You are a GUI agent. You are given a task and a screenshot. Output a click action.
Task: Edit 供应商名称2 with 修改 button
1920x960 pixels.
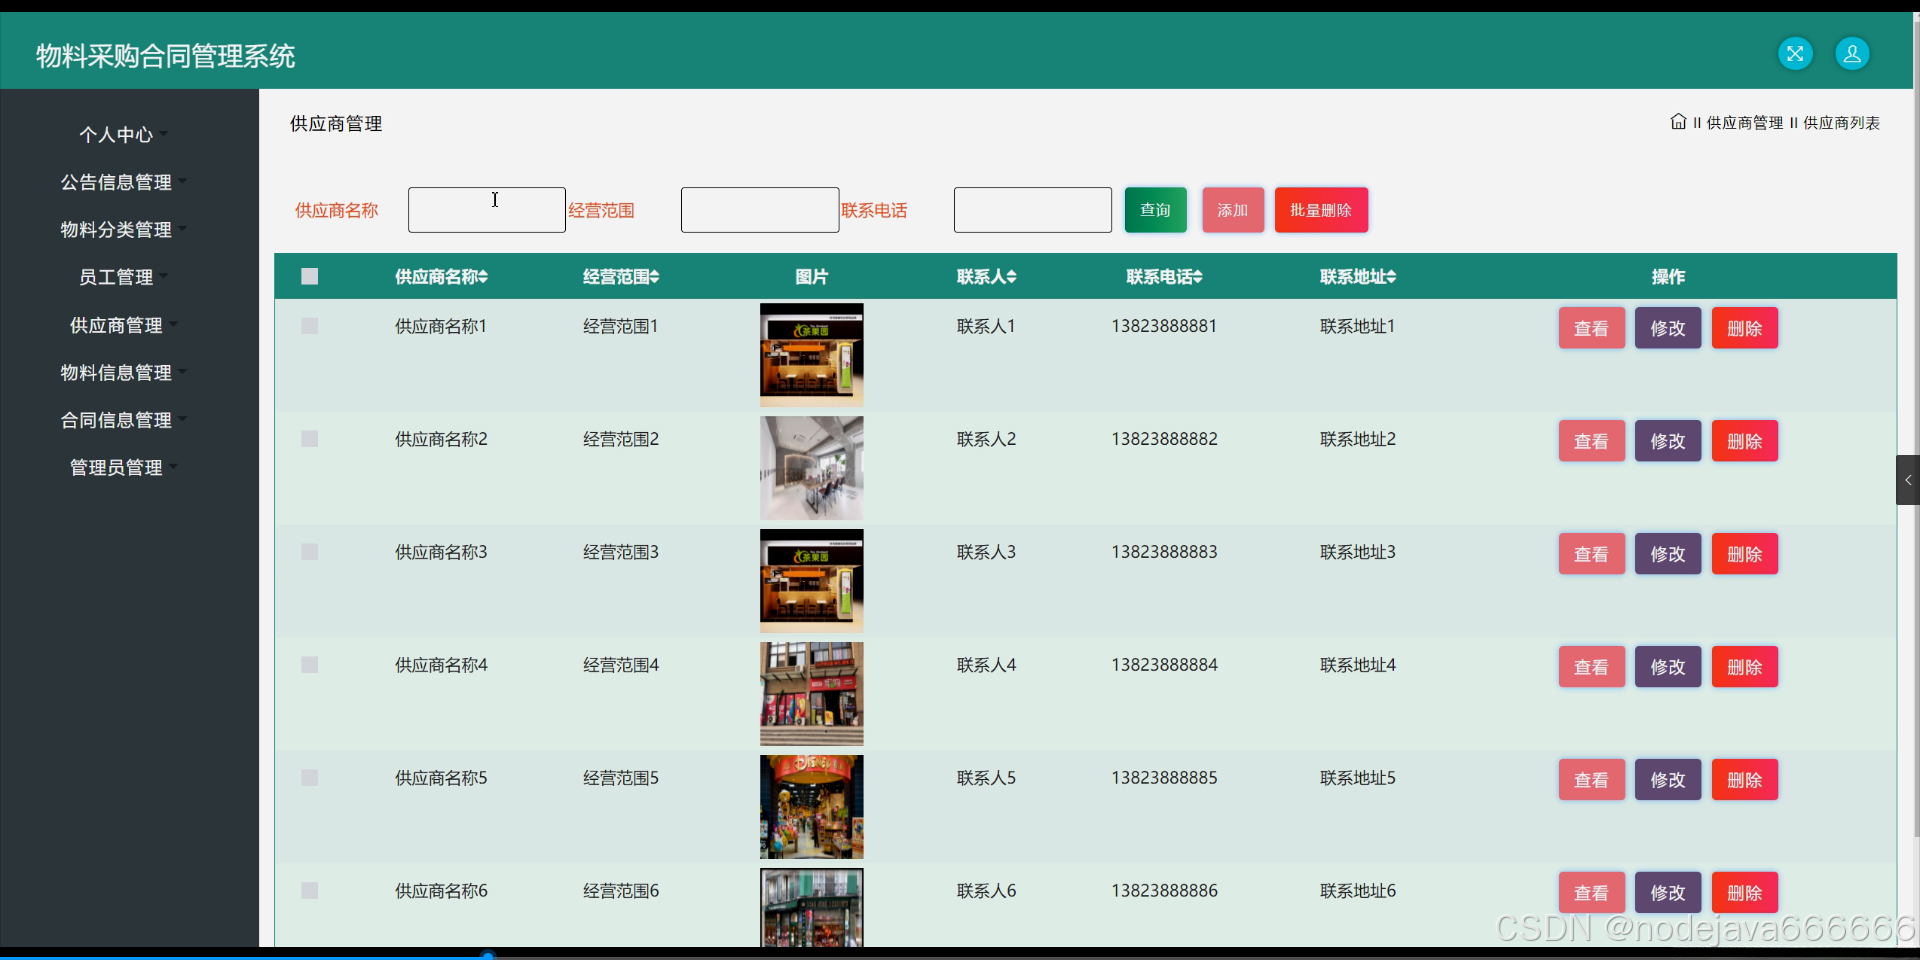coord(1668,441)
